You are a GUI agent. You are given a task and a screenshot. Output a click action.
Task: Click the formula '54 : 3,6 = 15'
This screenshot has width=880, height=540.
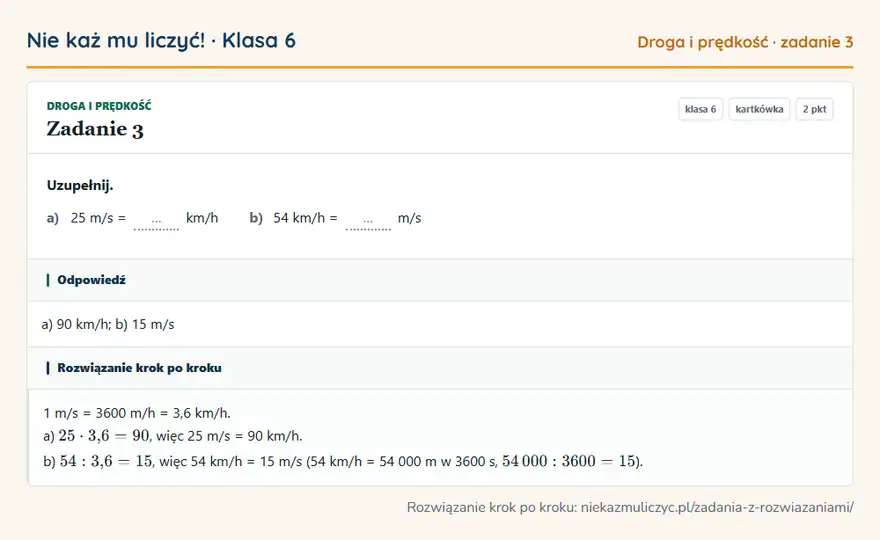pyautogui.click(x=106, y=461)
